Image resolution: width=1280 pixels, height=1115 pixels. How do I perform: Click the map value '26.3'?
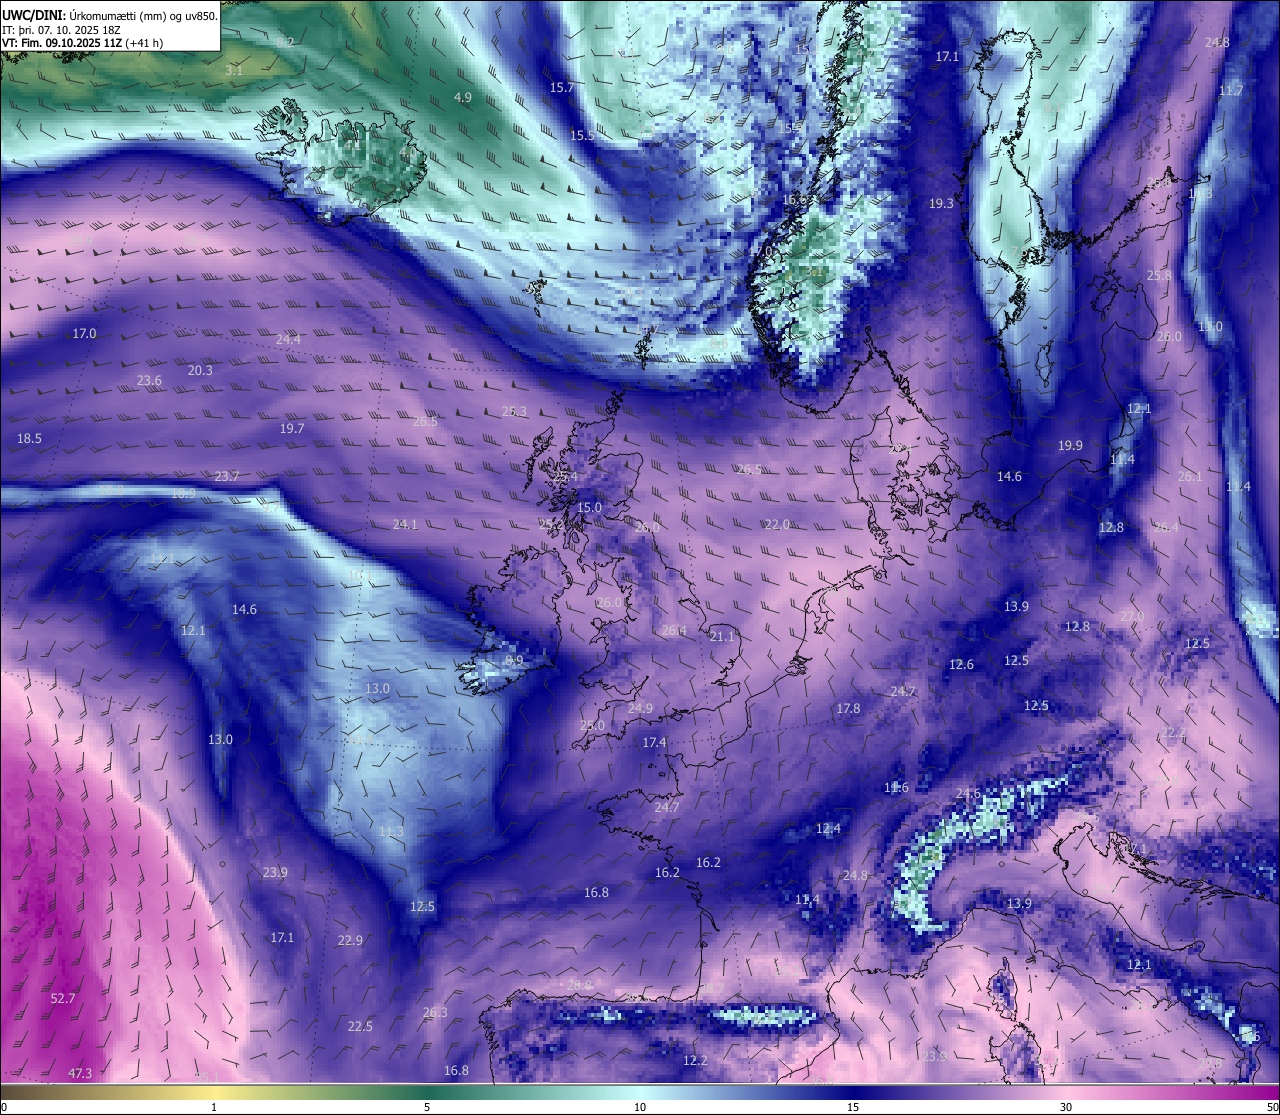[x=435, y=1013]
